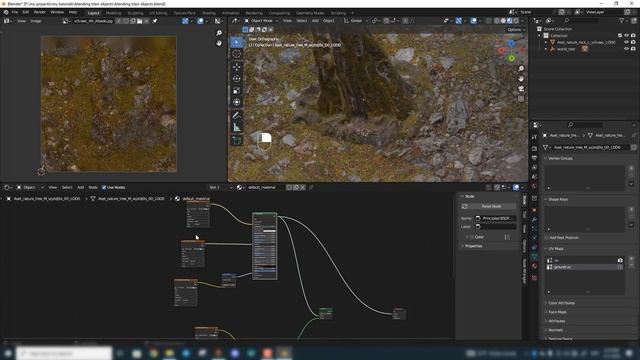Select the Scale tool in viewport toolbar

[x=236, y=90]
